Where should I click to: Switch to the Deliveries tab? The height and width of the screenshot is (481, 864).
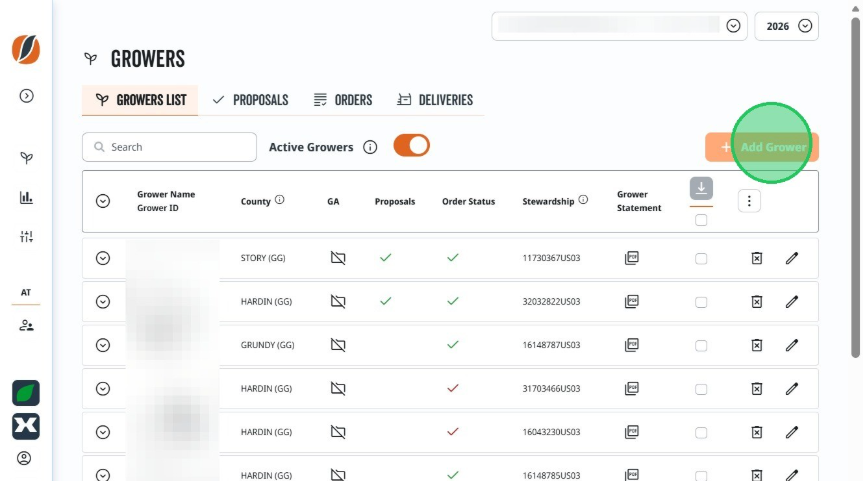[x=435, y=100]
